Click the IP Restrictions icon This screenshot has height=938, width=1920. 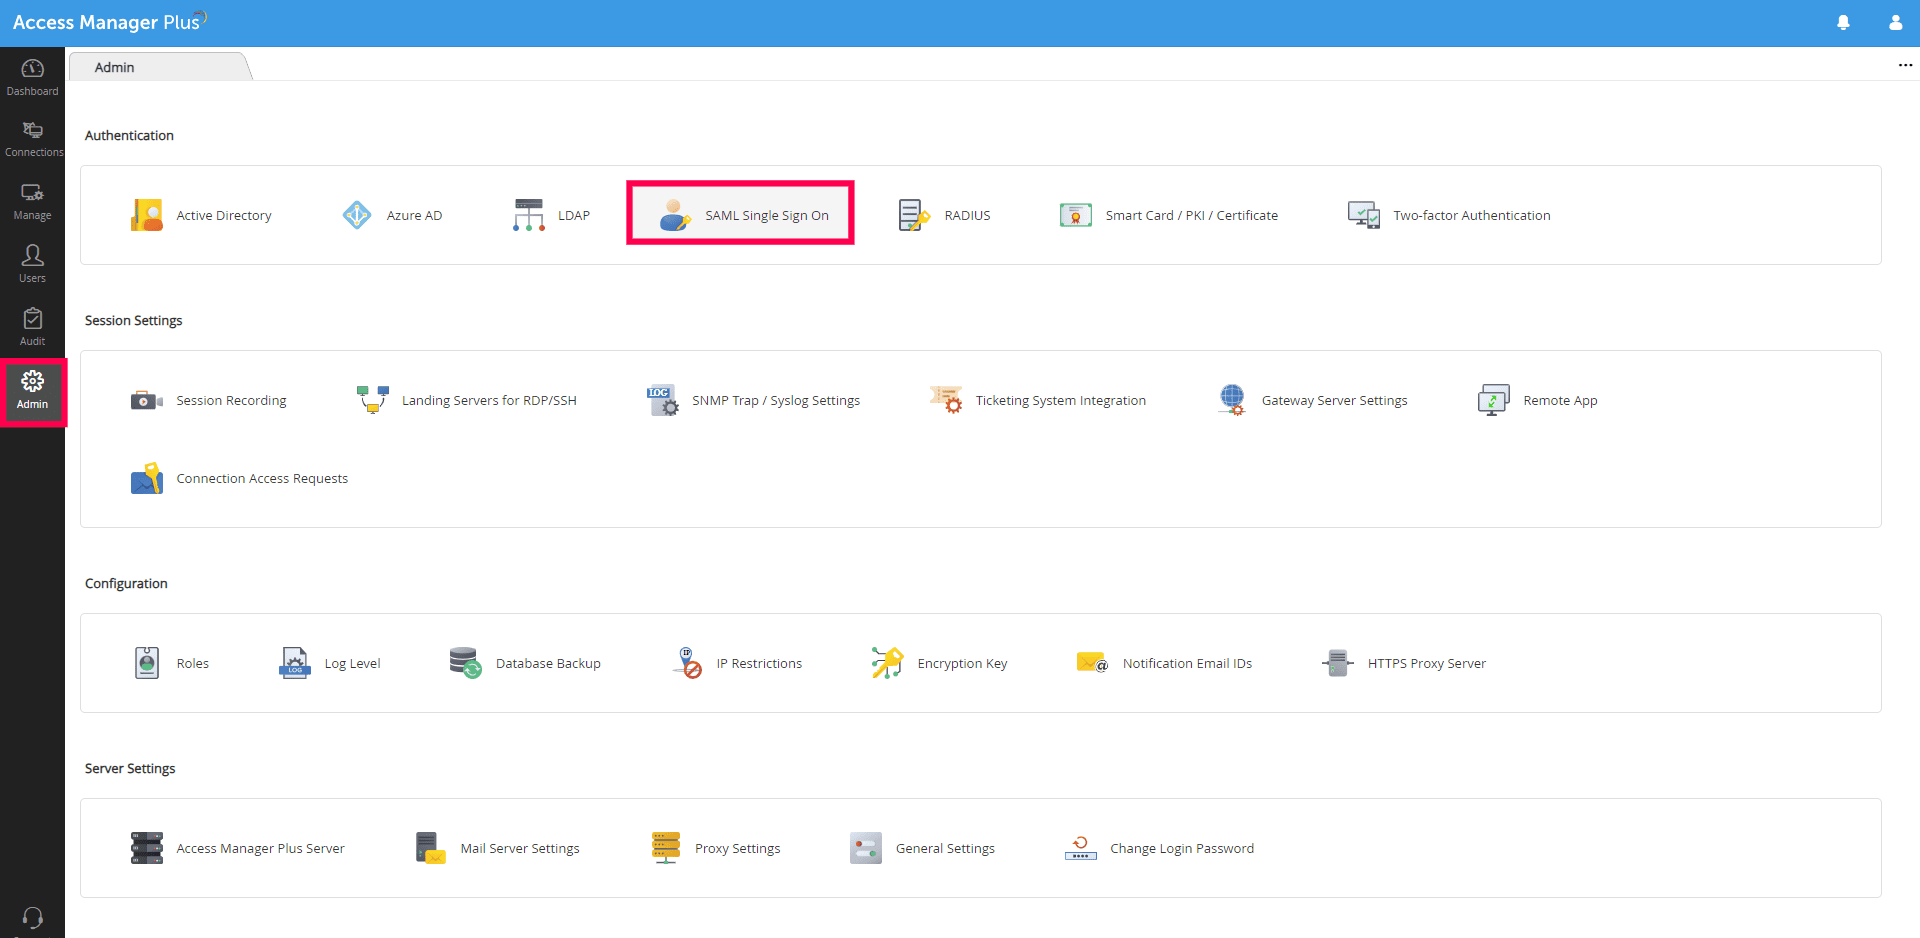pos(687,663)
